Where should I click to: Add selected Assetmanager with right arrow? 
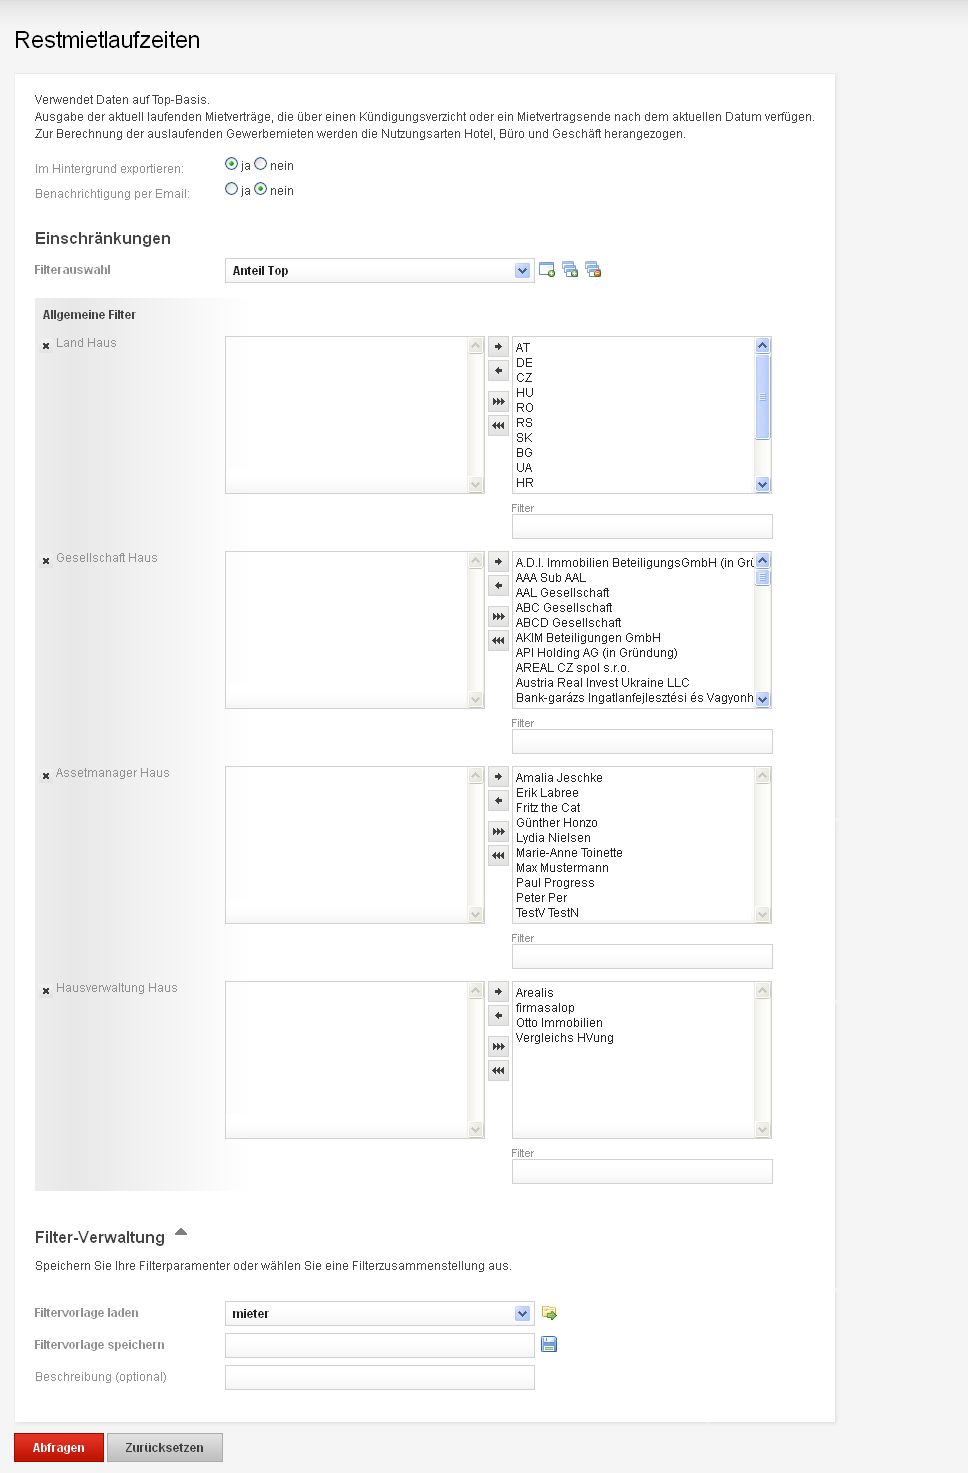click(498, 777)
